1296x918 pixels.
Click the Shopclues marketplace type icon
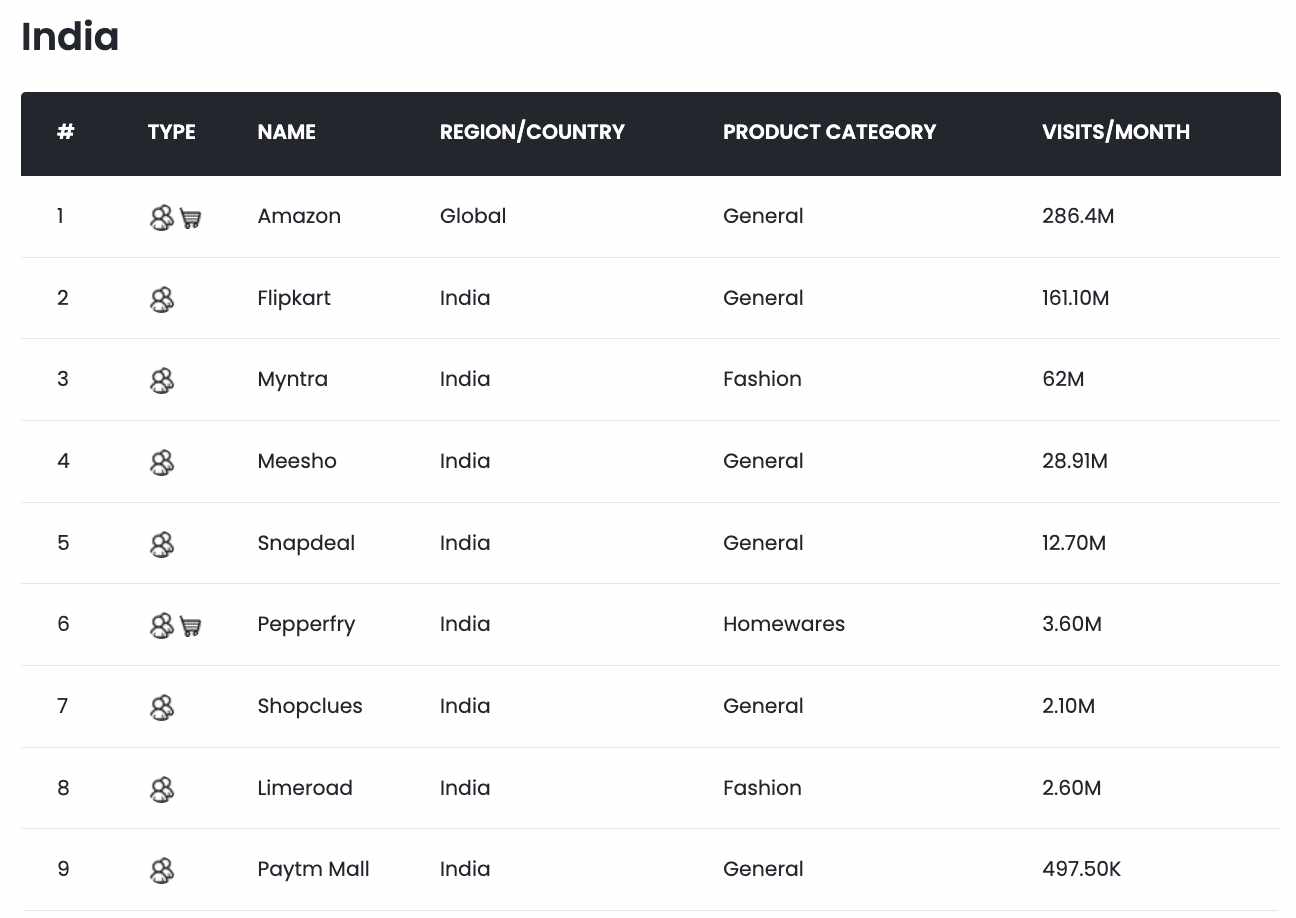[161, 707]
